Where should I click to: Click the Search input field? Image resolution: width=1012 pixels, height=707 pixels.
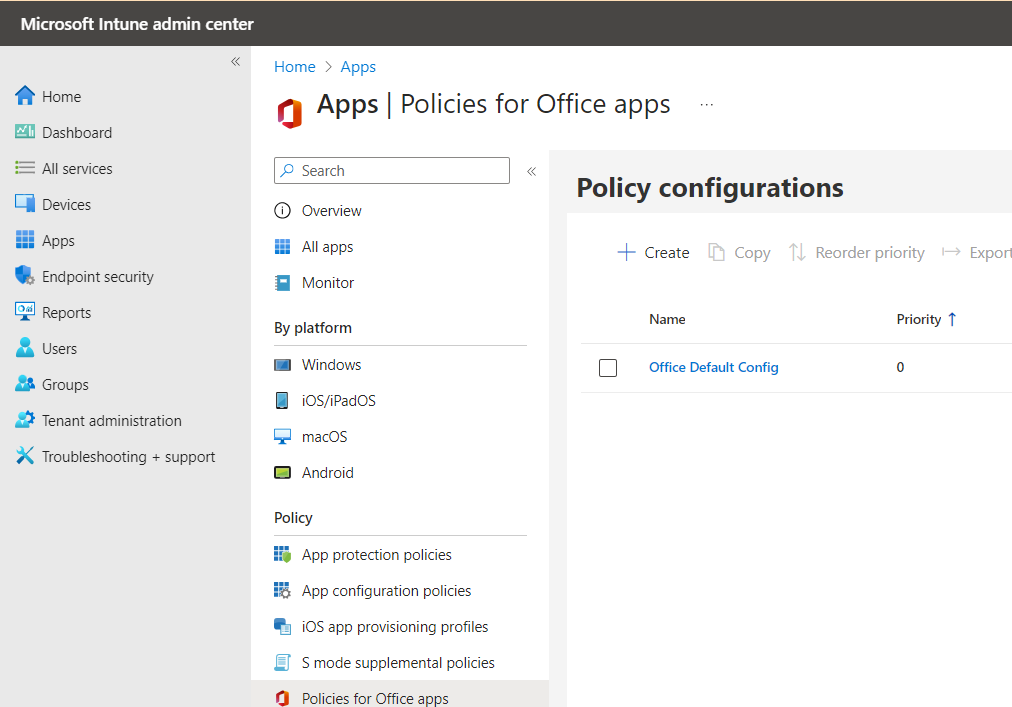(392, 170)
